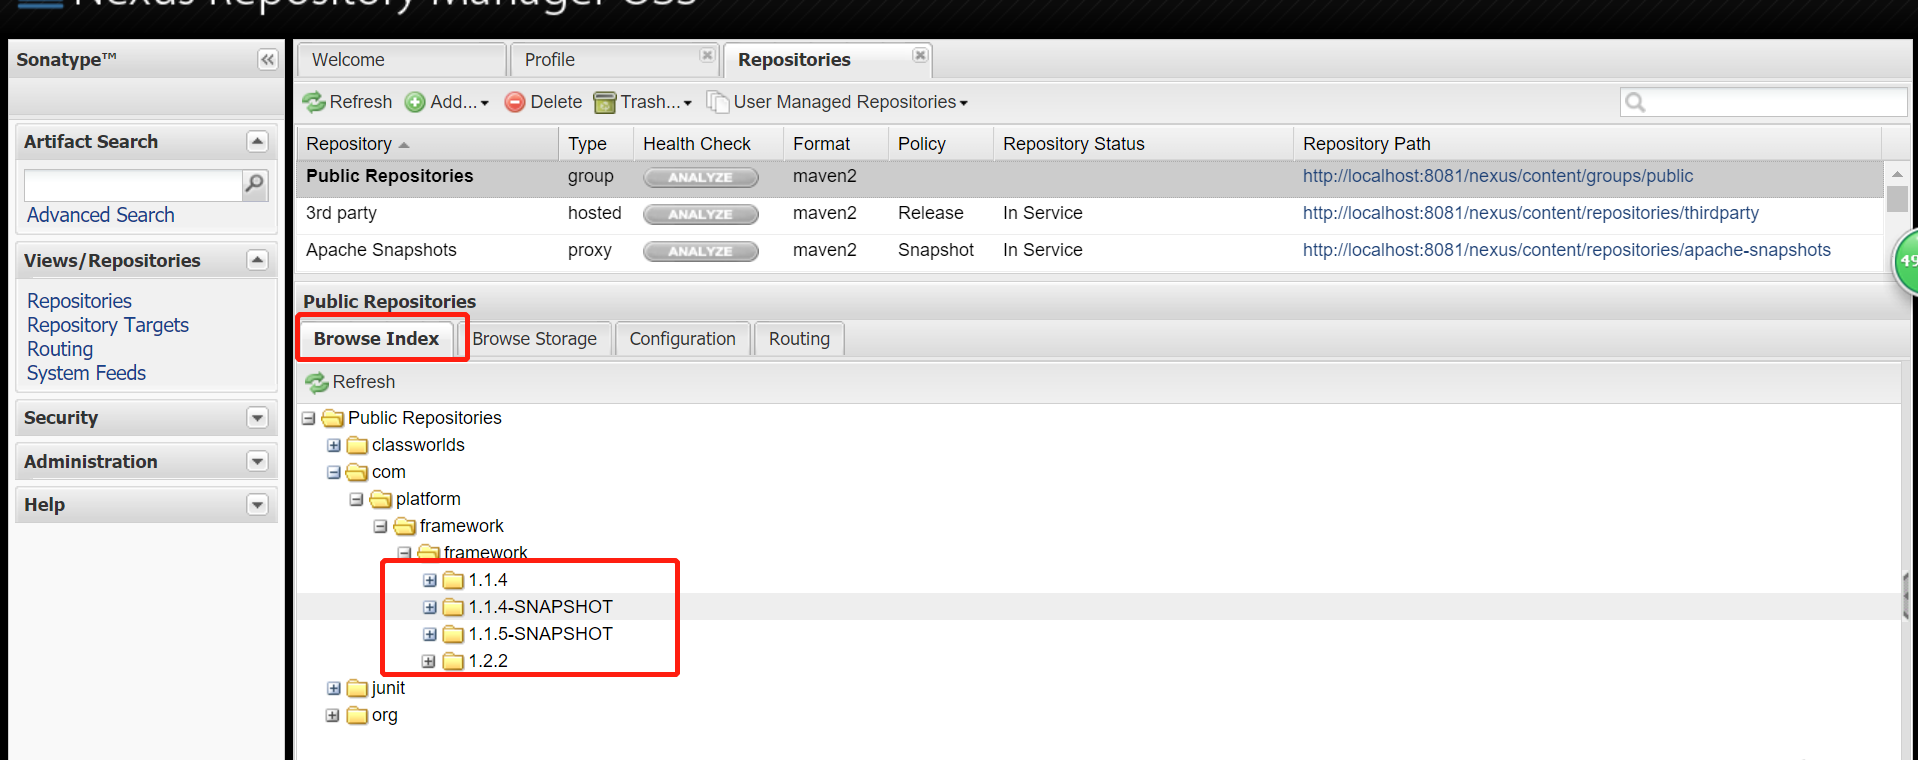1918x760 pixels.
Task: Sort by the Repository column header
Action: pos(427,144)
